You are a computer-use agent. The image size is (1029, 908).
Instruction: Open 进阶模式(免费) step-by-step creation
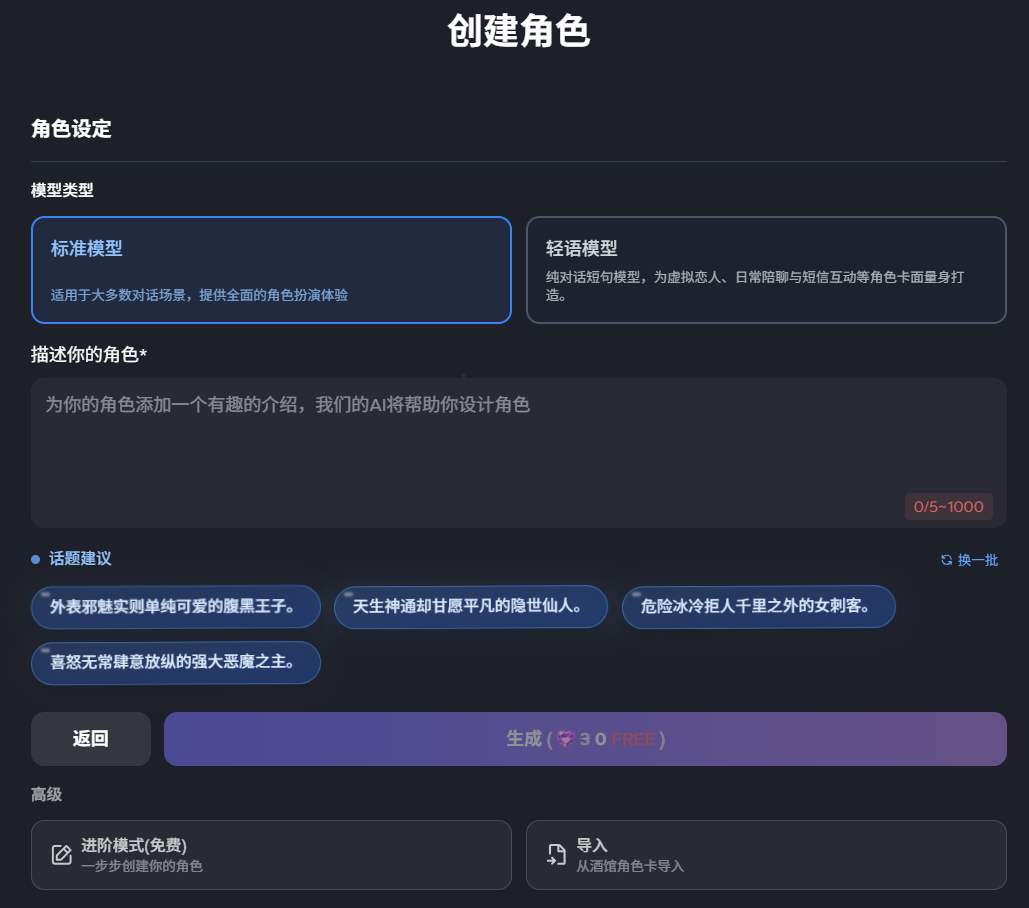click(x=271, y=855)
